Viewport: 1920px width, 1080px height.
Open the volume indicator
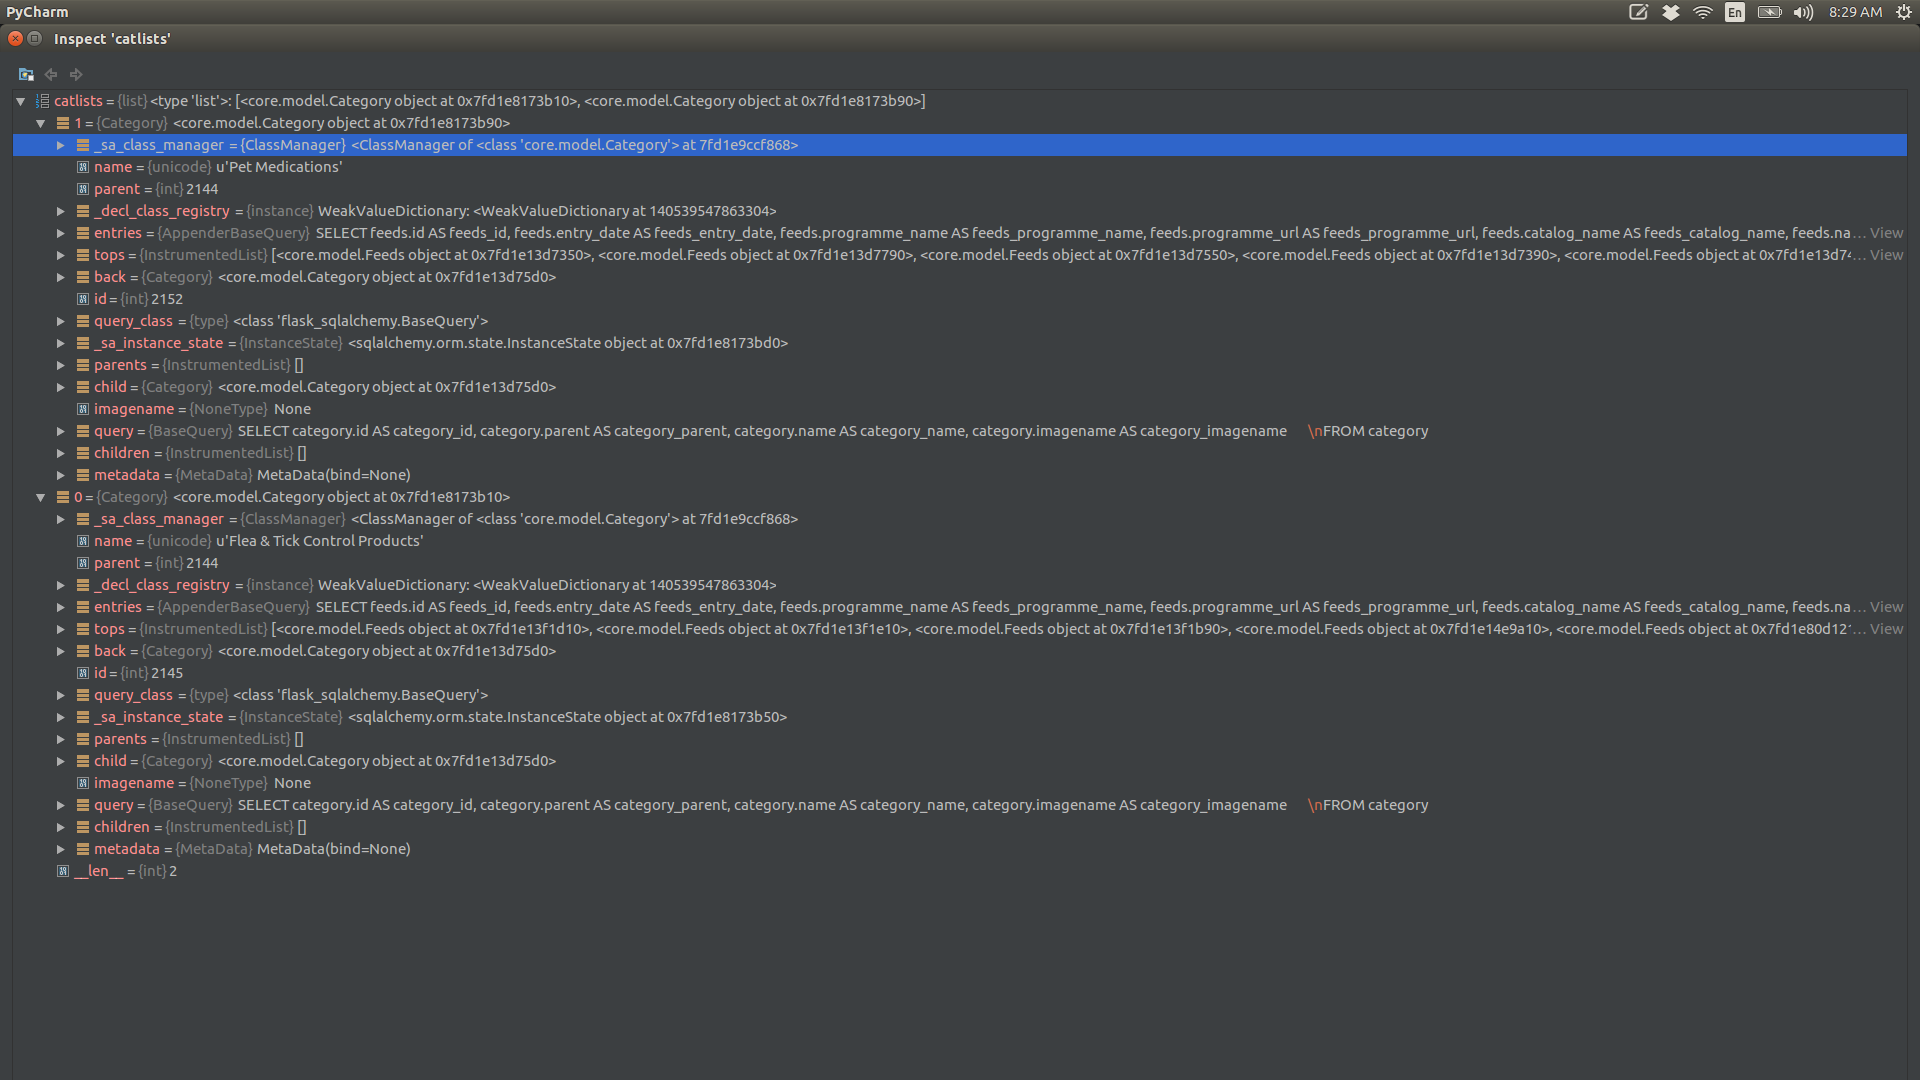1803,12
